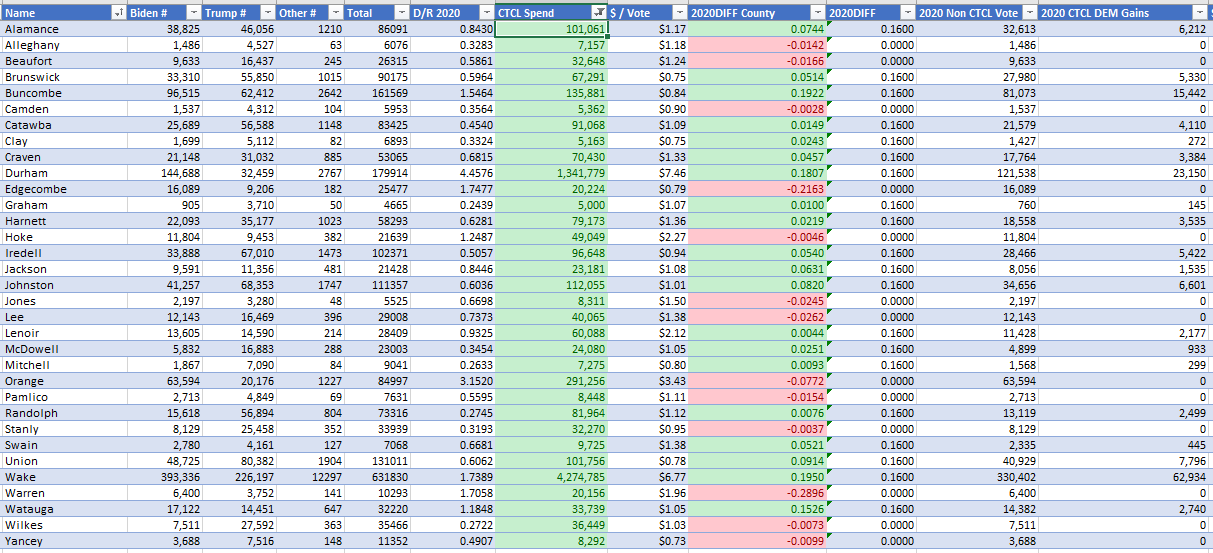Viewport: 1213px width, 553px height.
Task: Click Other value 12297 in Wake row
Action: pyautogui.click(x=326, y=477)
